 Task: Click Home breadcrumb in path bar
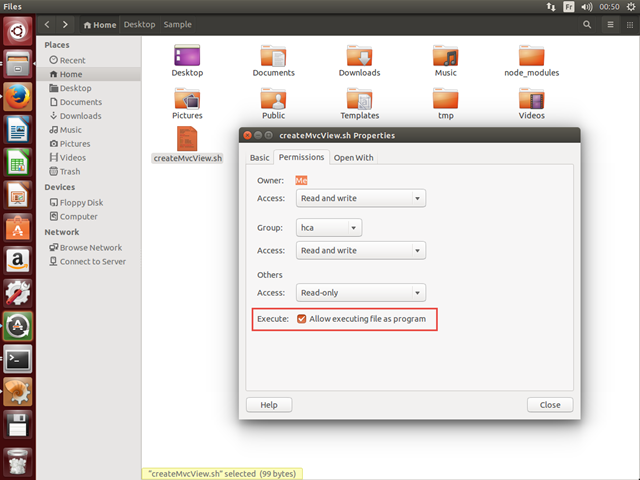click(x=100, y=25)
